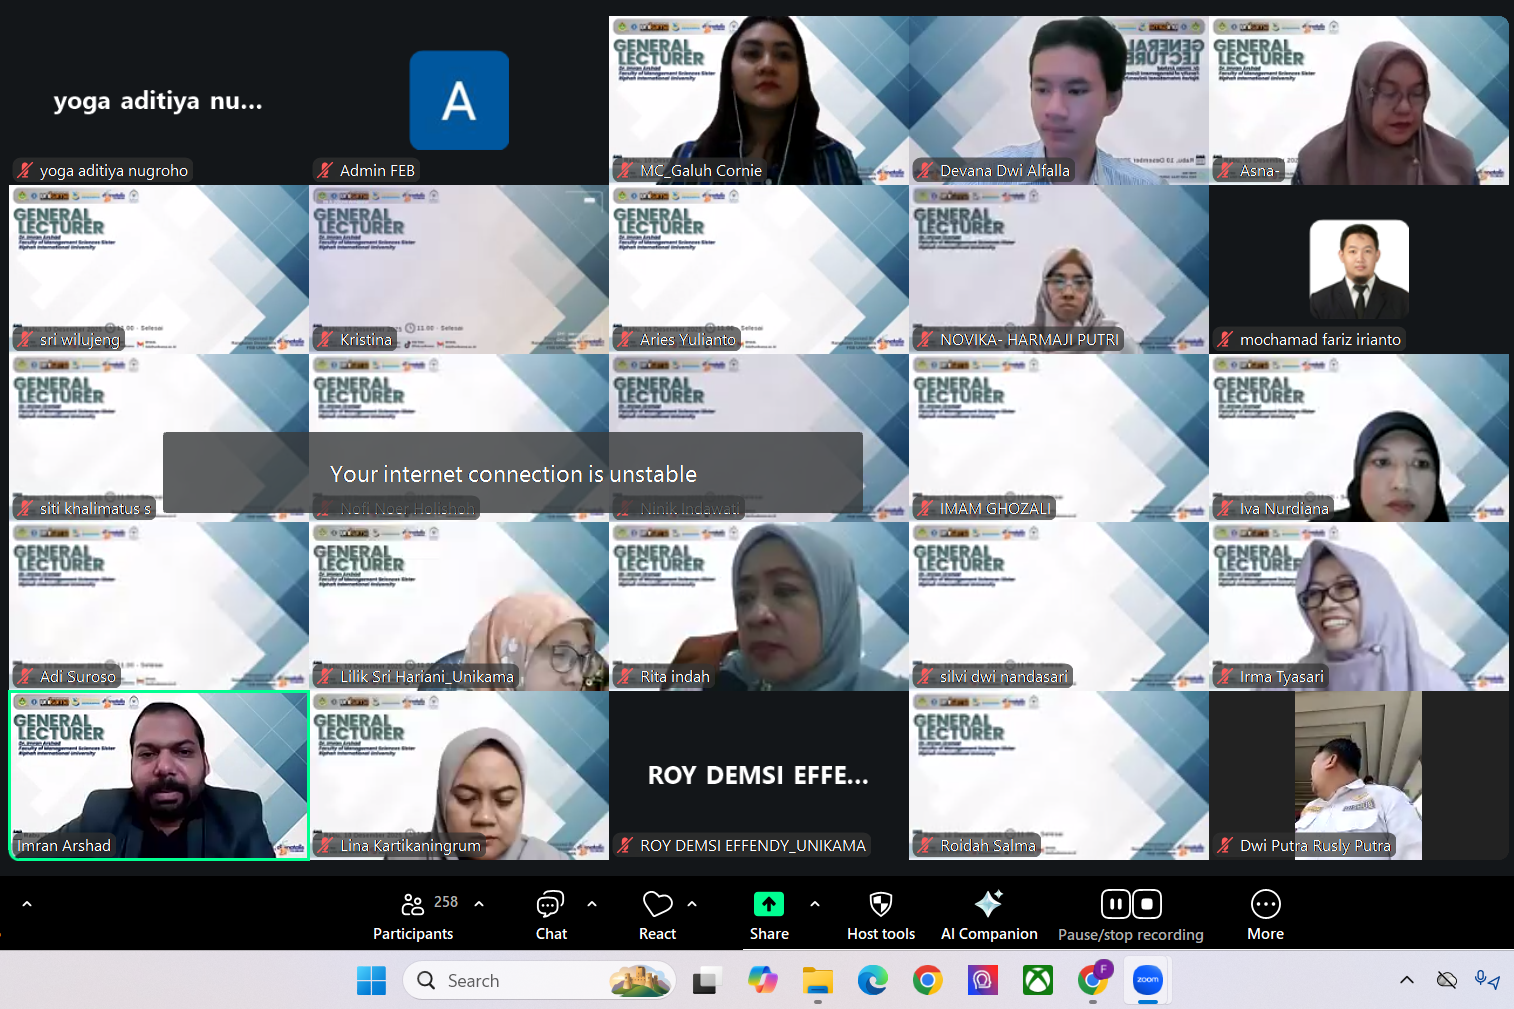Select Imran Arshad's video tile
This screenshot has height=1009, width=1514.
[159, 775]
